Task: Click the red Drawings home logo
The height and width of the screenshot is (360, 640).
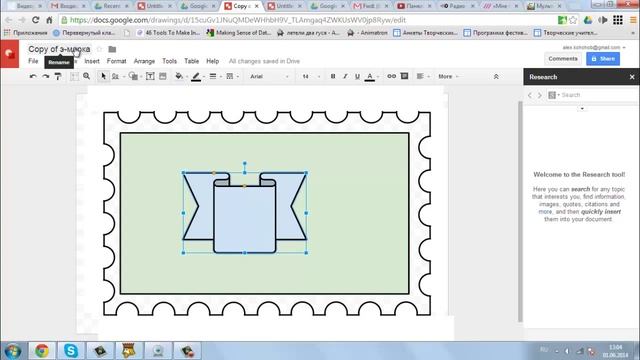Action: [x=9, y=54]
